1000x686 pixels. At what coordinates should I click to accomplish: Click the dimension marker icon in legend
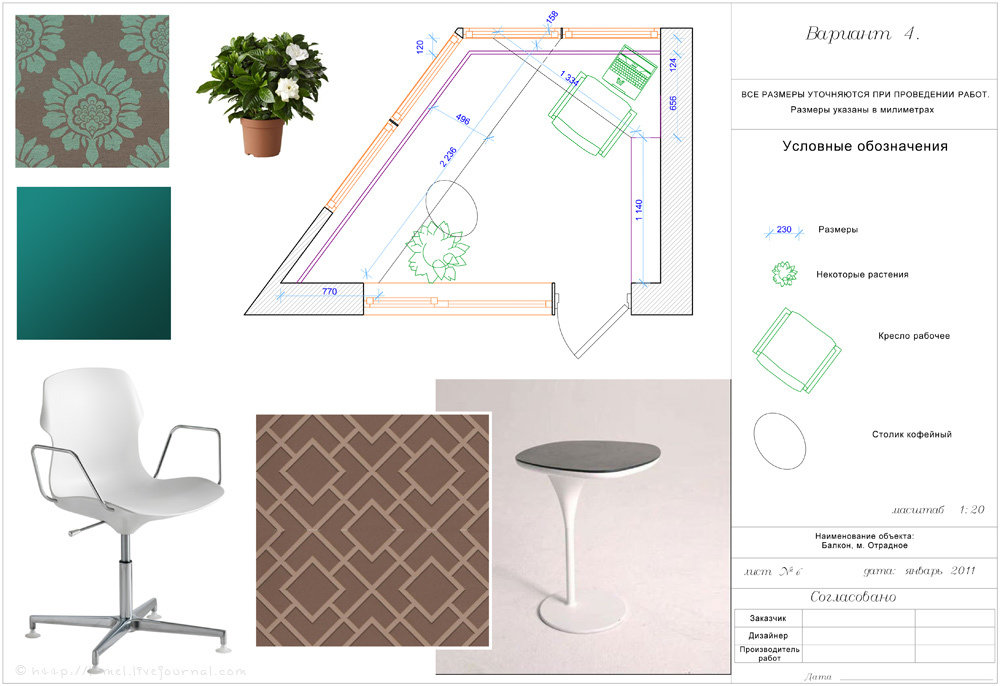(x=783, y=230)
